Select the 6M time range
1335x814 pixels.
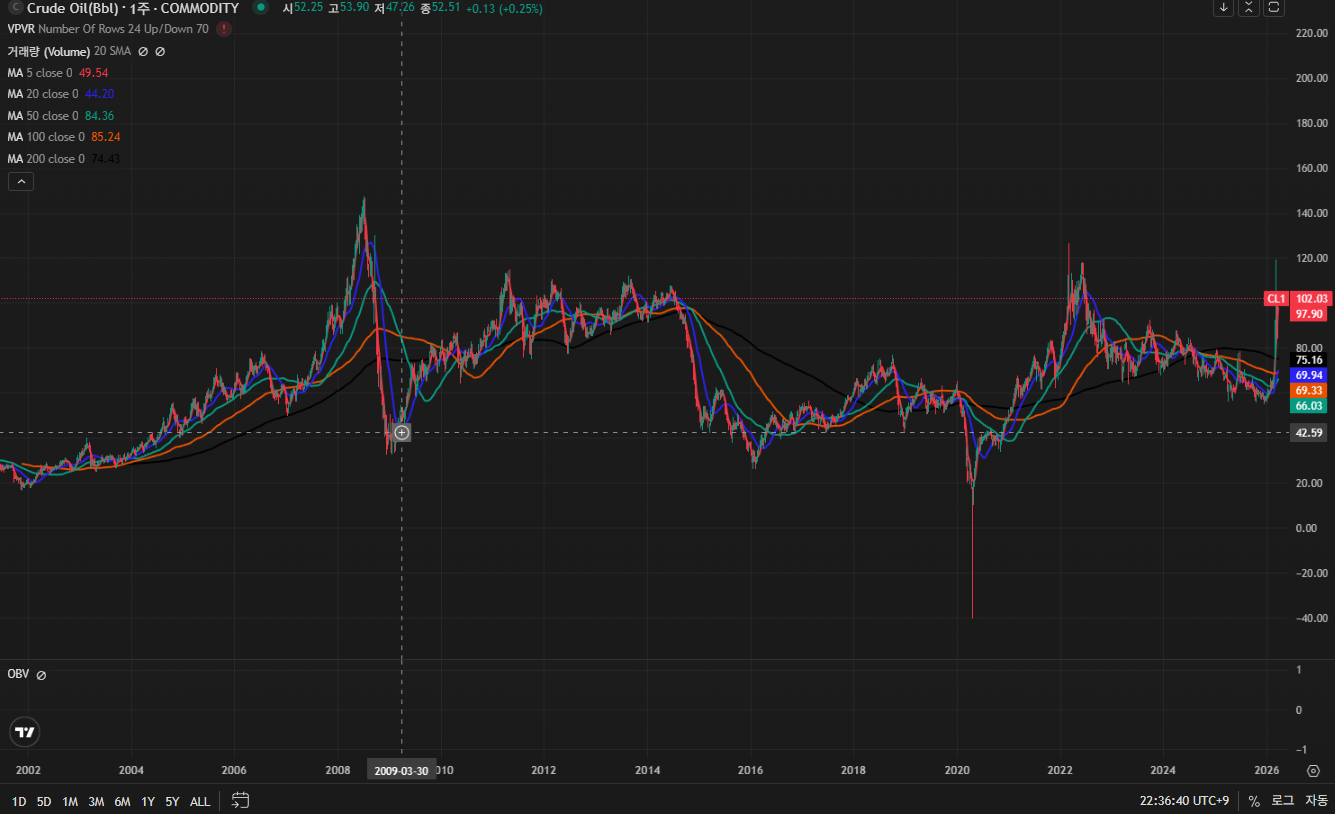(x=122, y=801)
